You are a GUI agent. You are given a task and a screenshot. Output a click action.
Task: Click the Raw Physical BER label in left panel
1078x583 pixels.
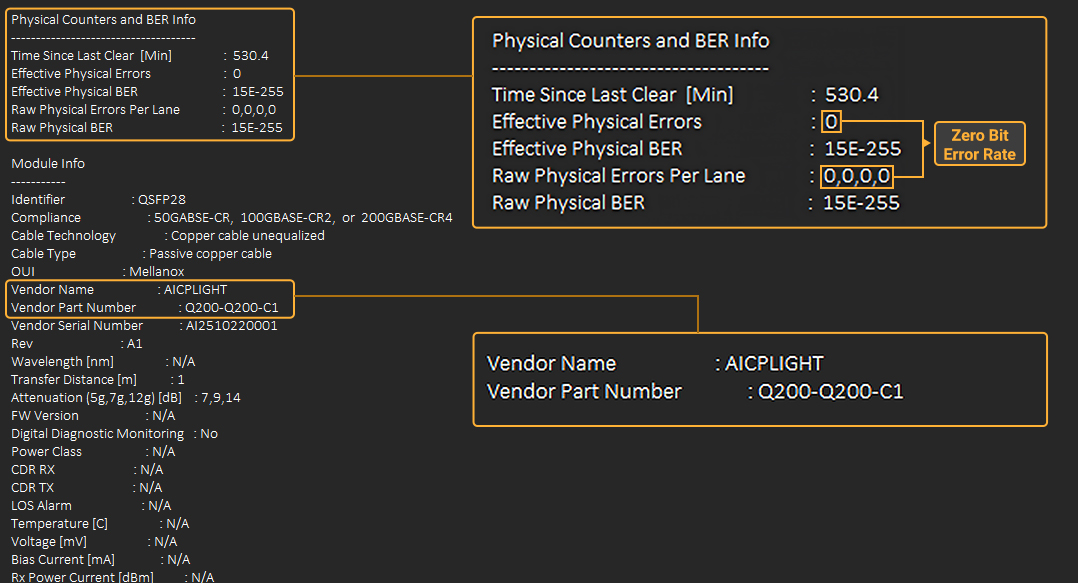[62, 128]
